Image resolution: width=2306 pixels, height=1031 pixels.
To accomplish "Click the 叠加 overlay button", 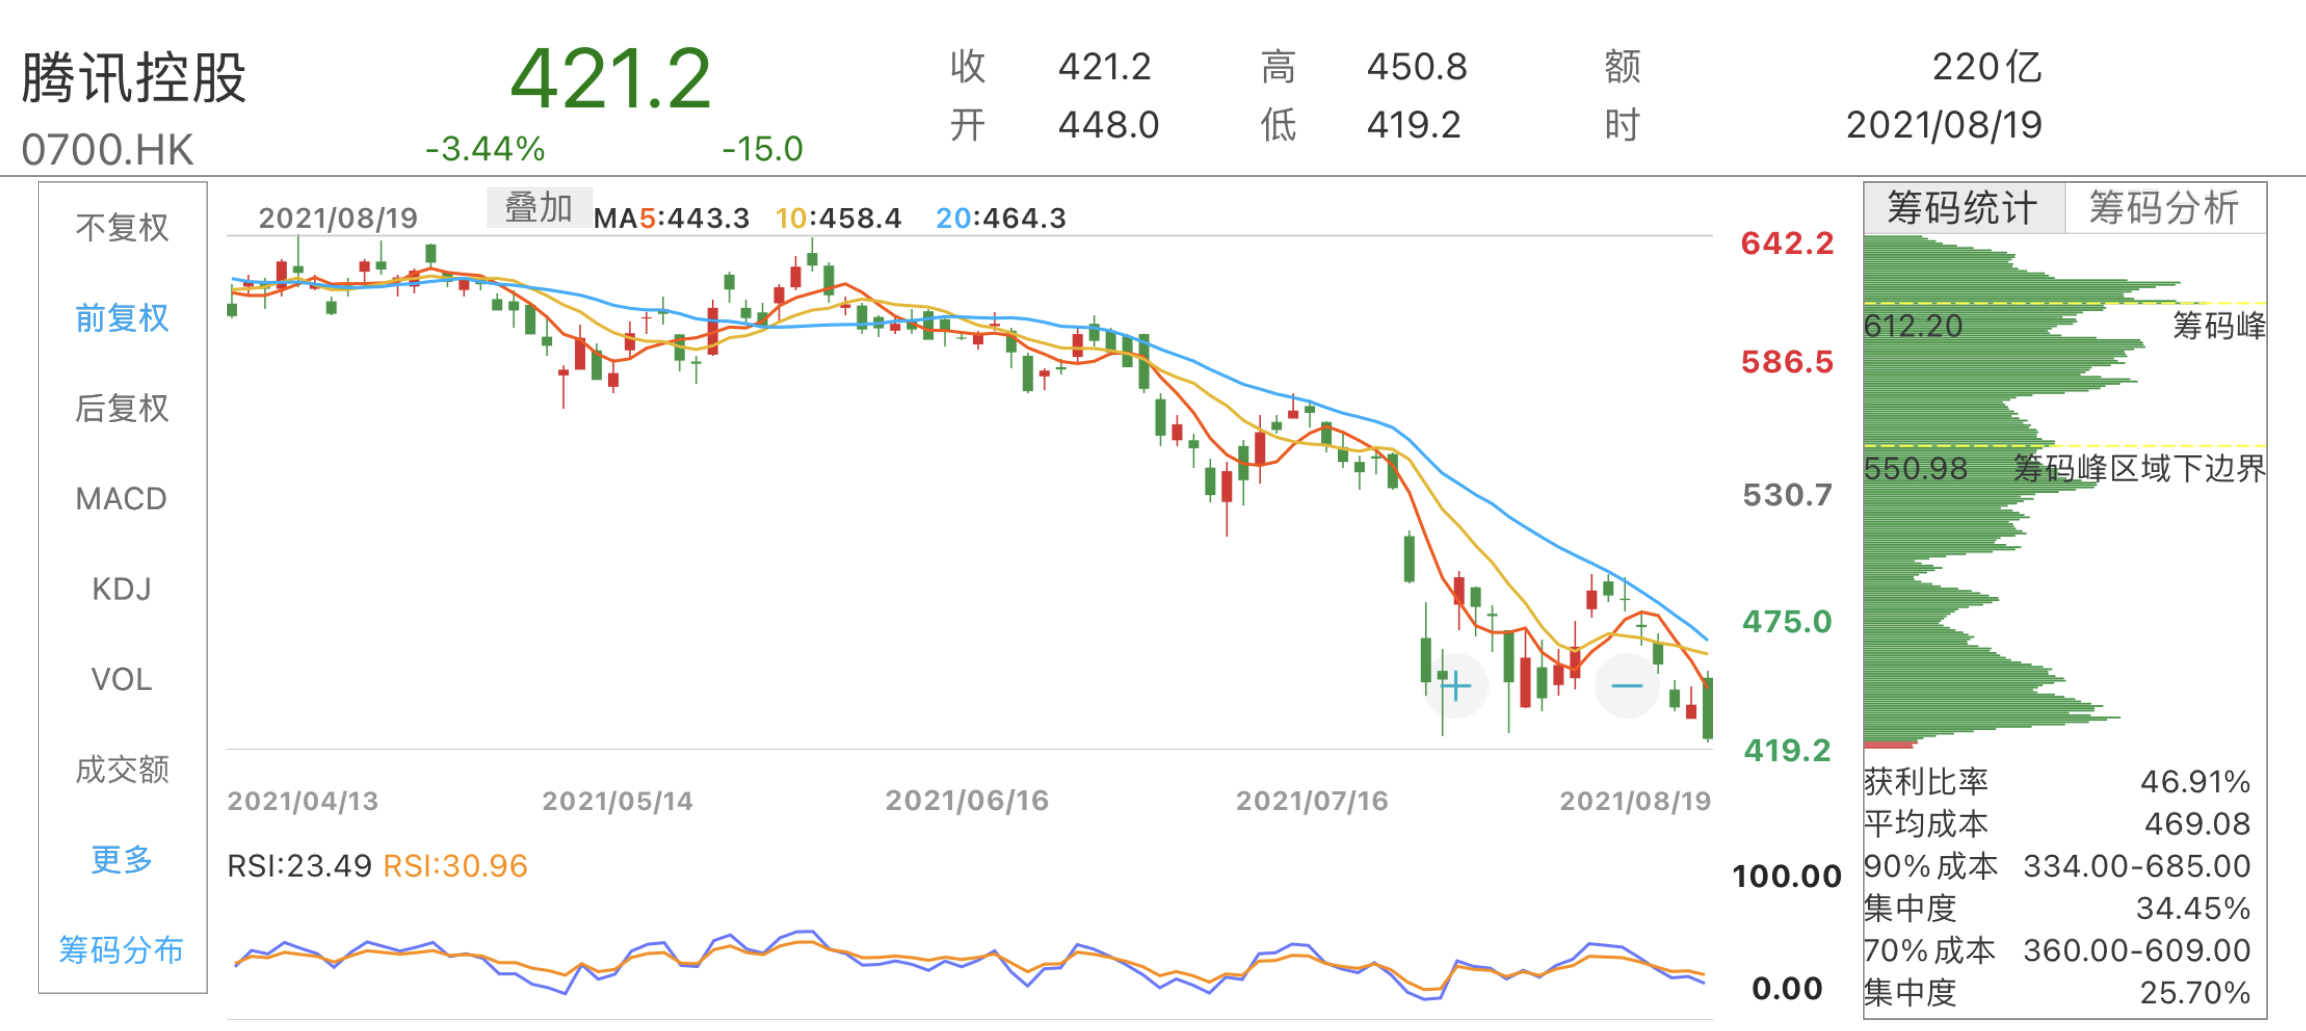I will (x=539, y=208).
